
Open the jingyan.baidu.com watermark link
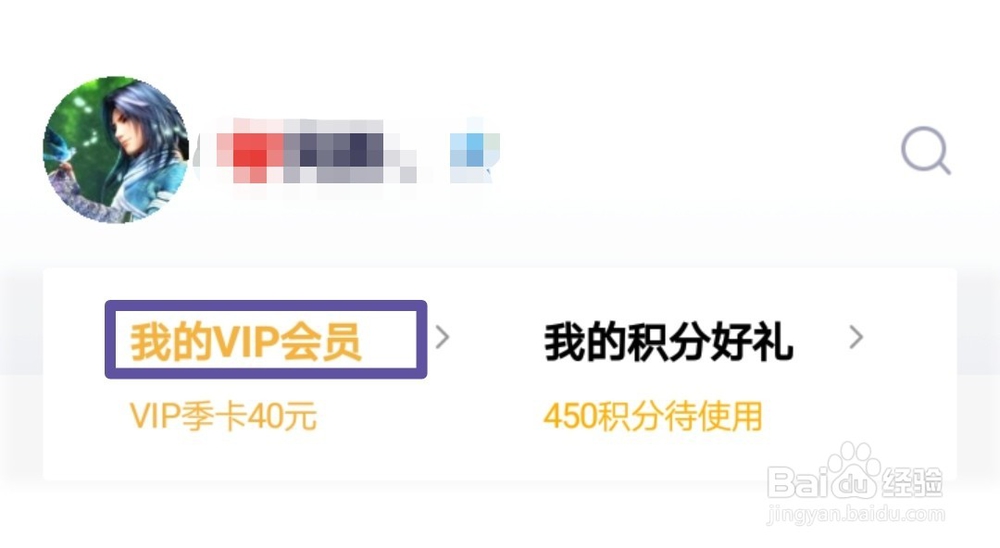[855, 514]
